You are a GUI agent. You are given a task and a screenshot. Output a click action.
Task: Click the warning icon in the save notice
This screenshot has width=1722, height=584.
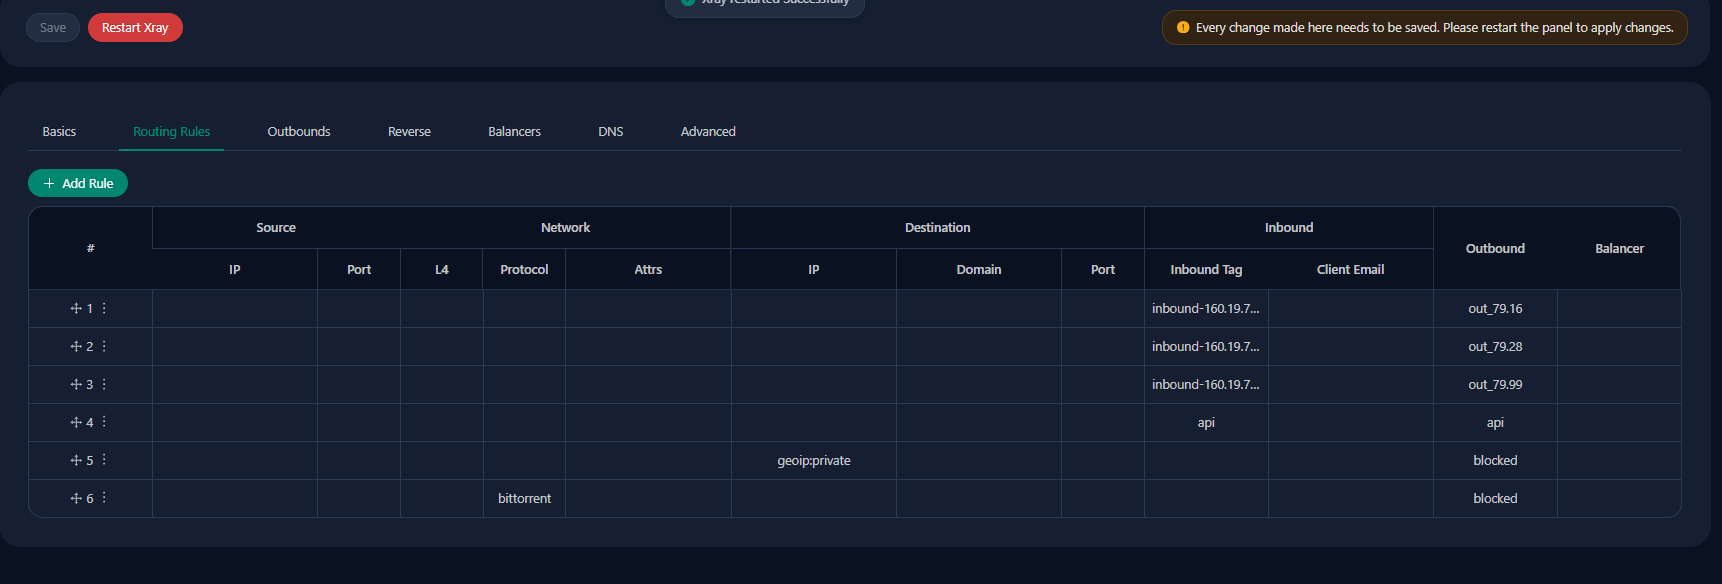(1183, 28)
